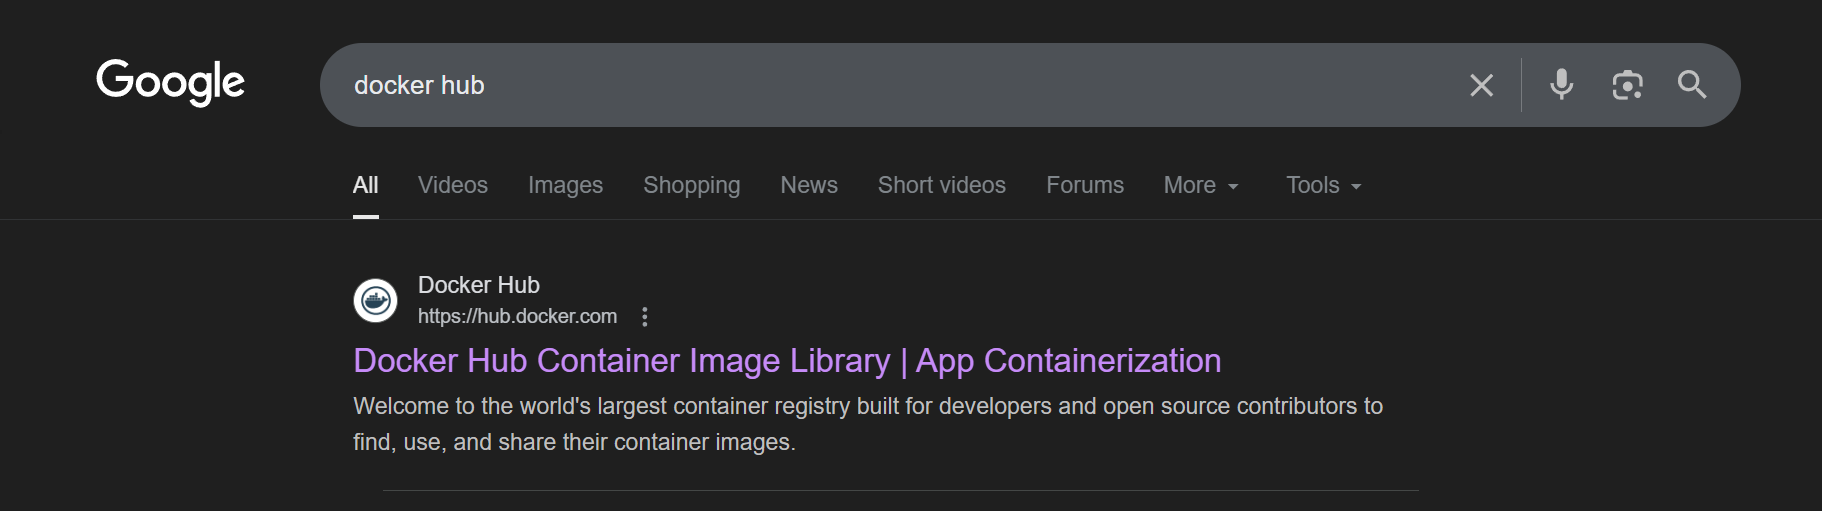Switch to the Images tab

pyautogui.click(x=565, y=186)
